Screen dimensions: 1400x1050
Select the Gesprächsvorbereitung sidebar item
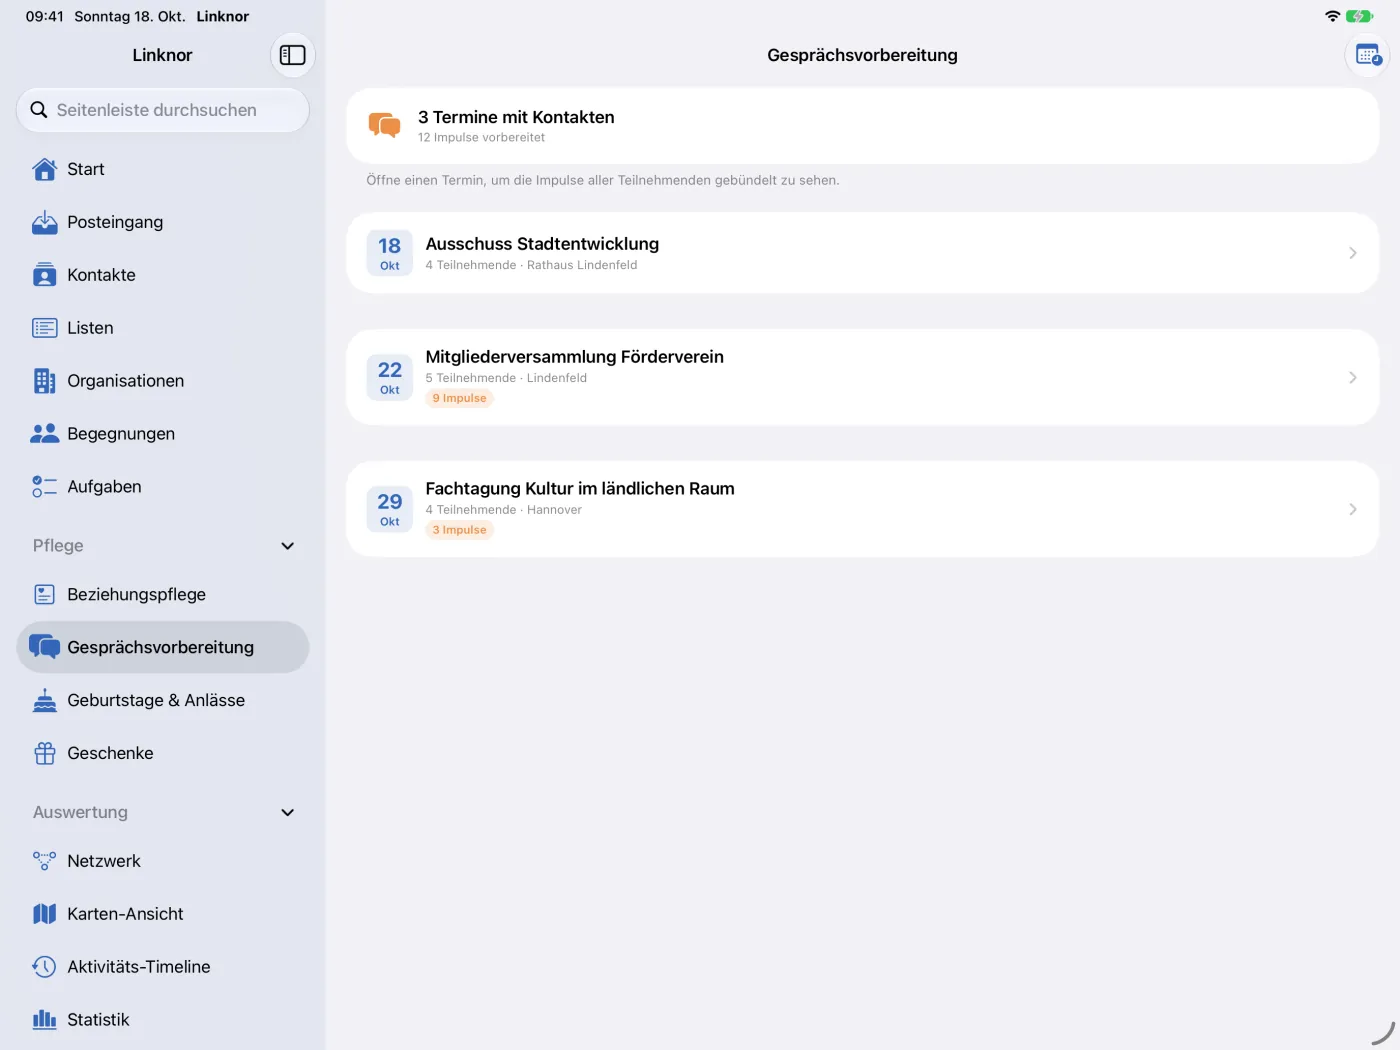click(x=163, y=647)
